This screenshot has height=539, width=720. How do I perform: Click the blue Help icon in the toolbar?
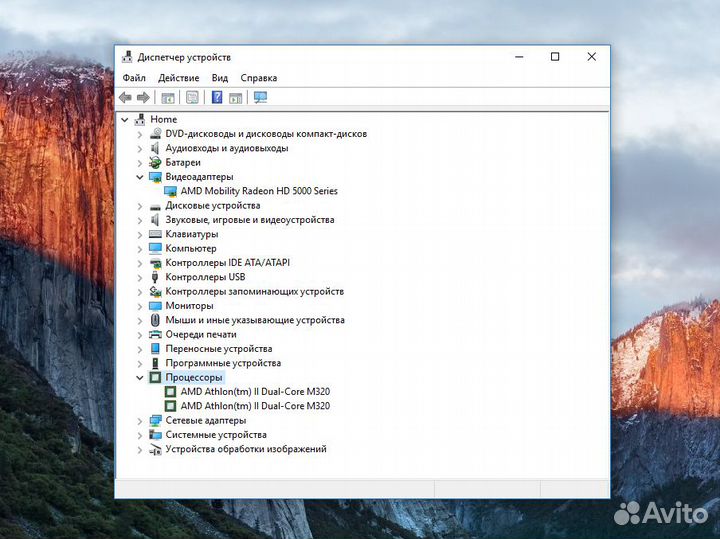tap(216, 97)
